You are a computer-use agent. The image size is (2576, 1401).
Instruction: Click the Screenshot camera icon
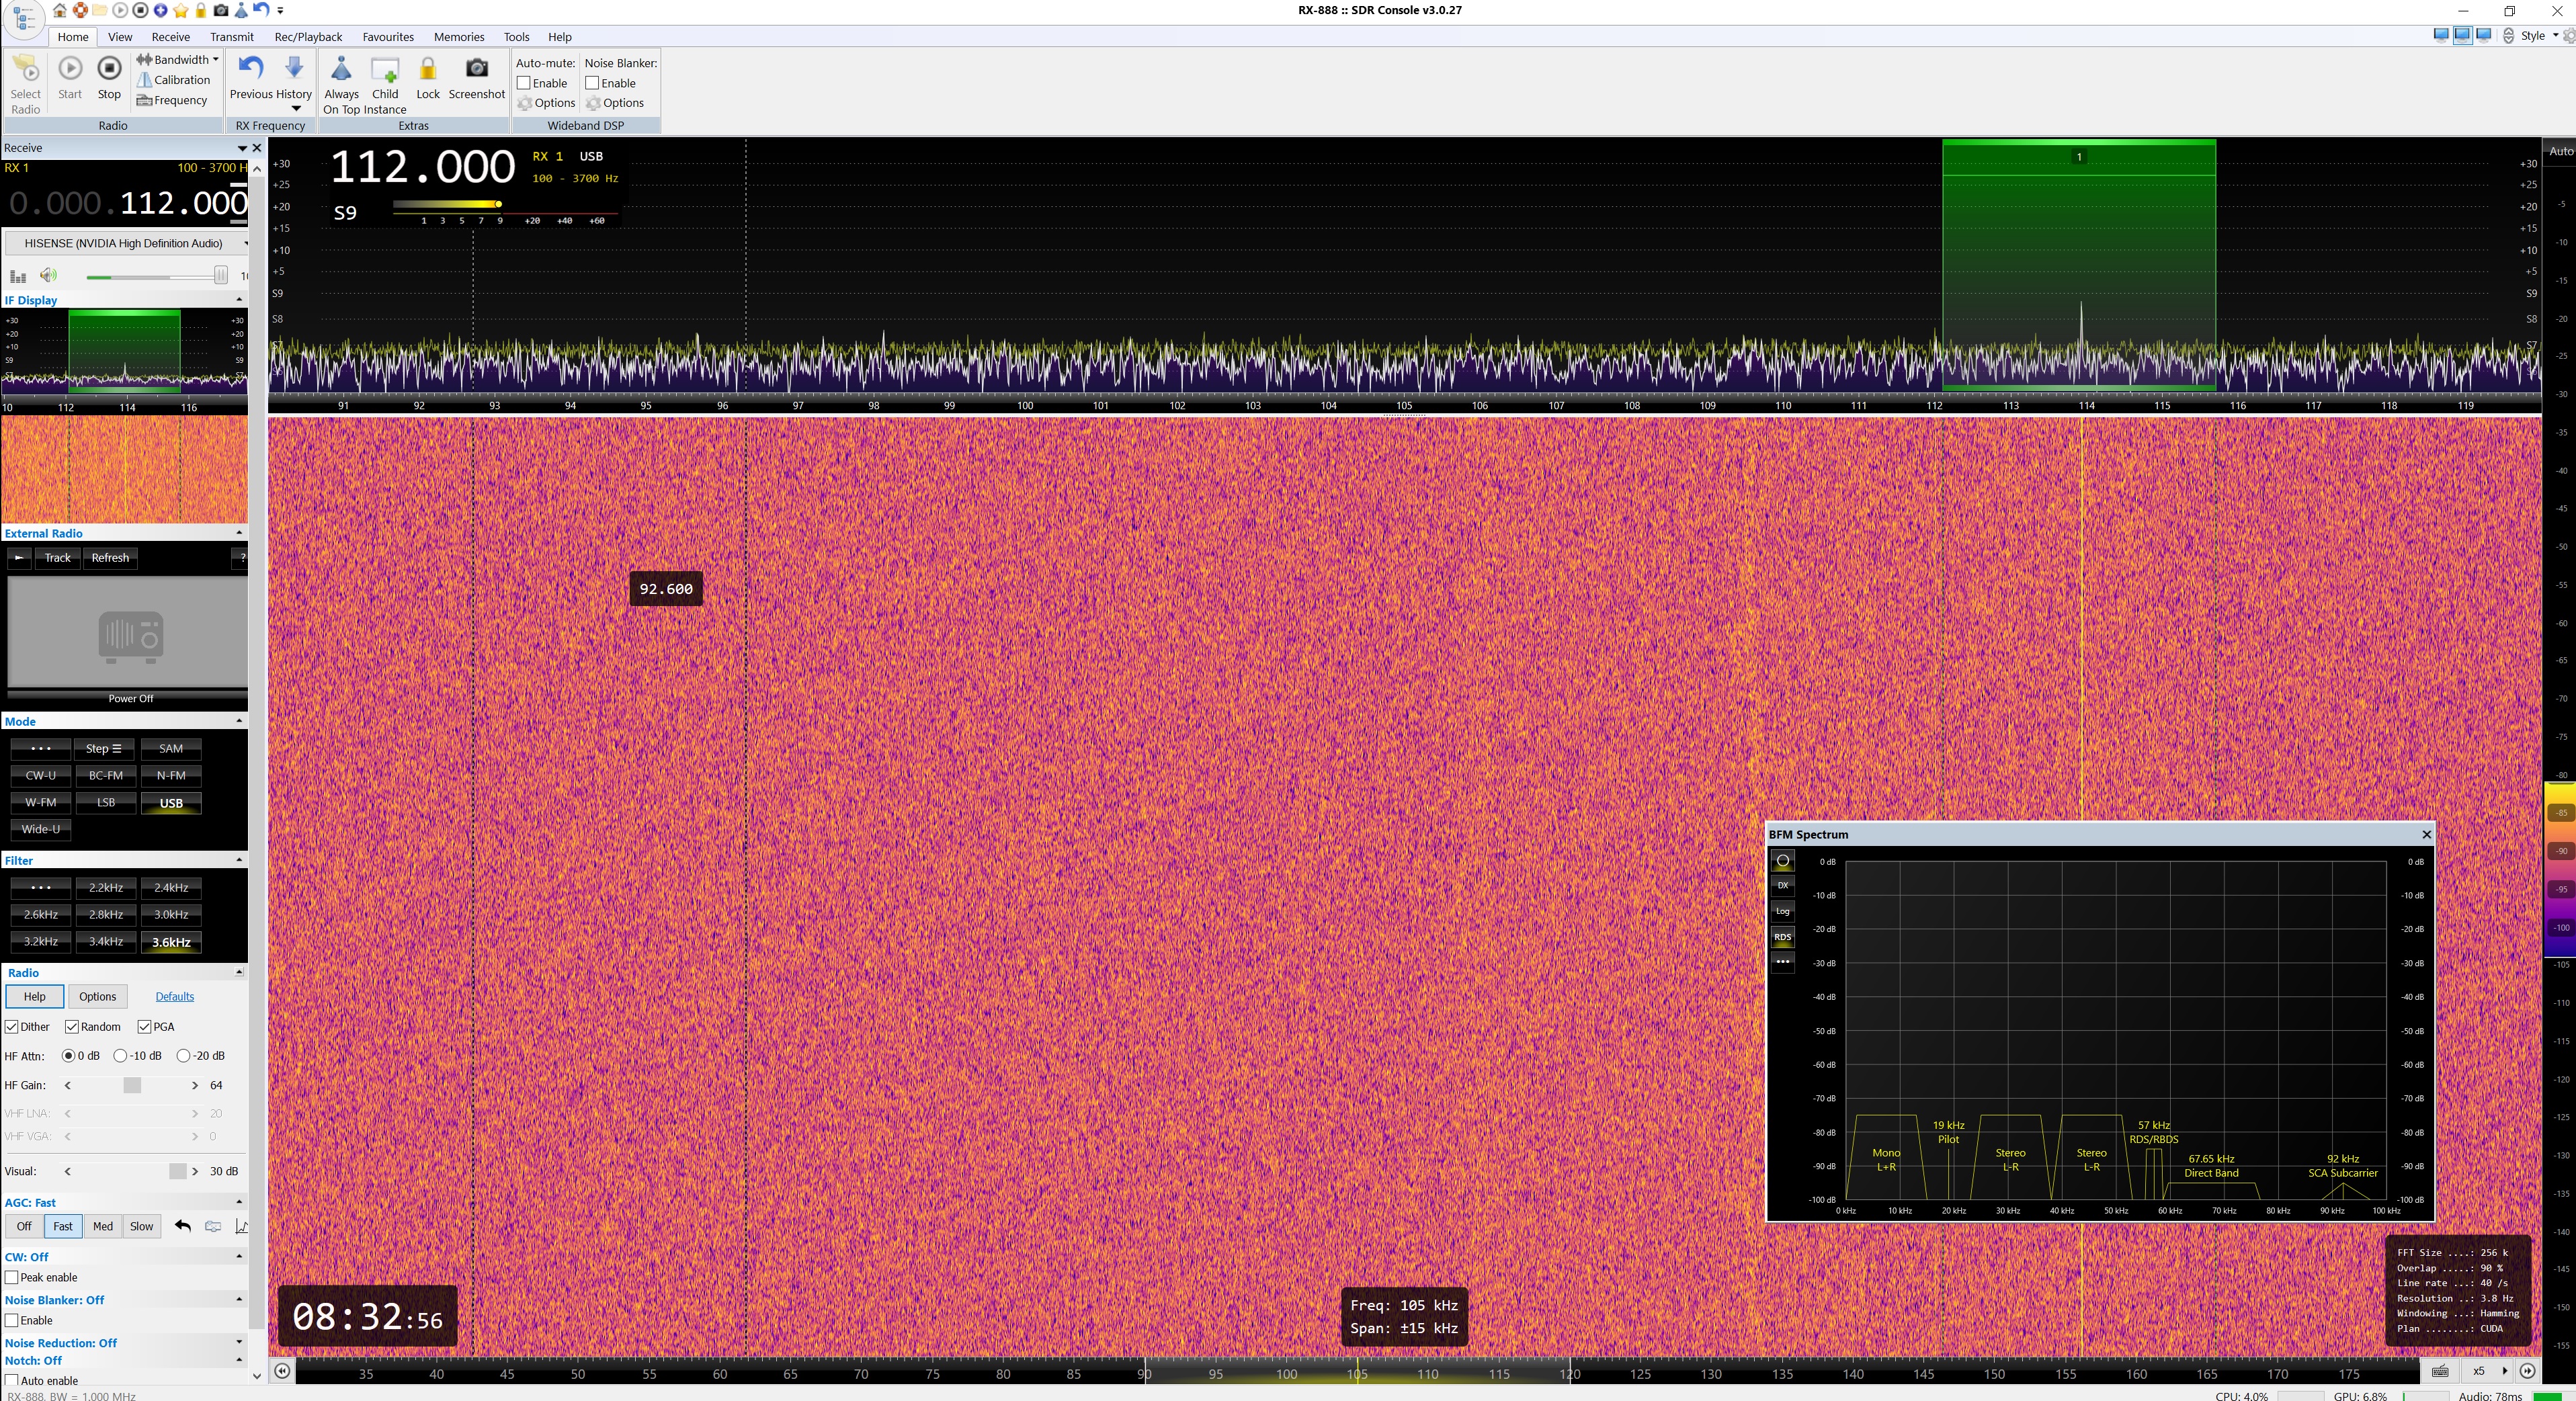click(x=477, y=69)
